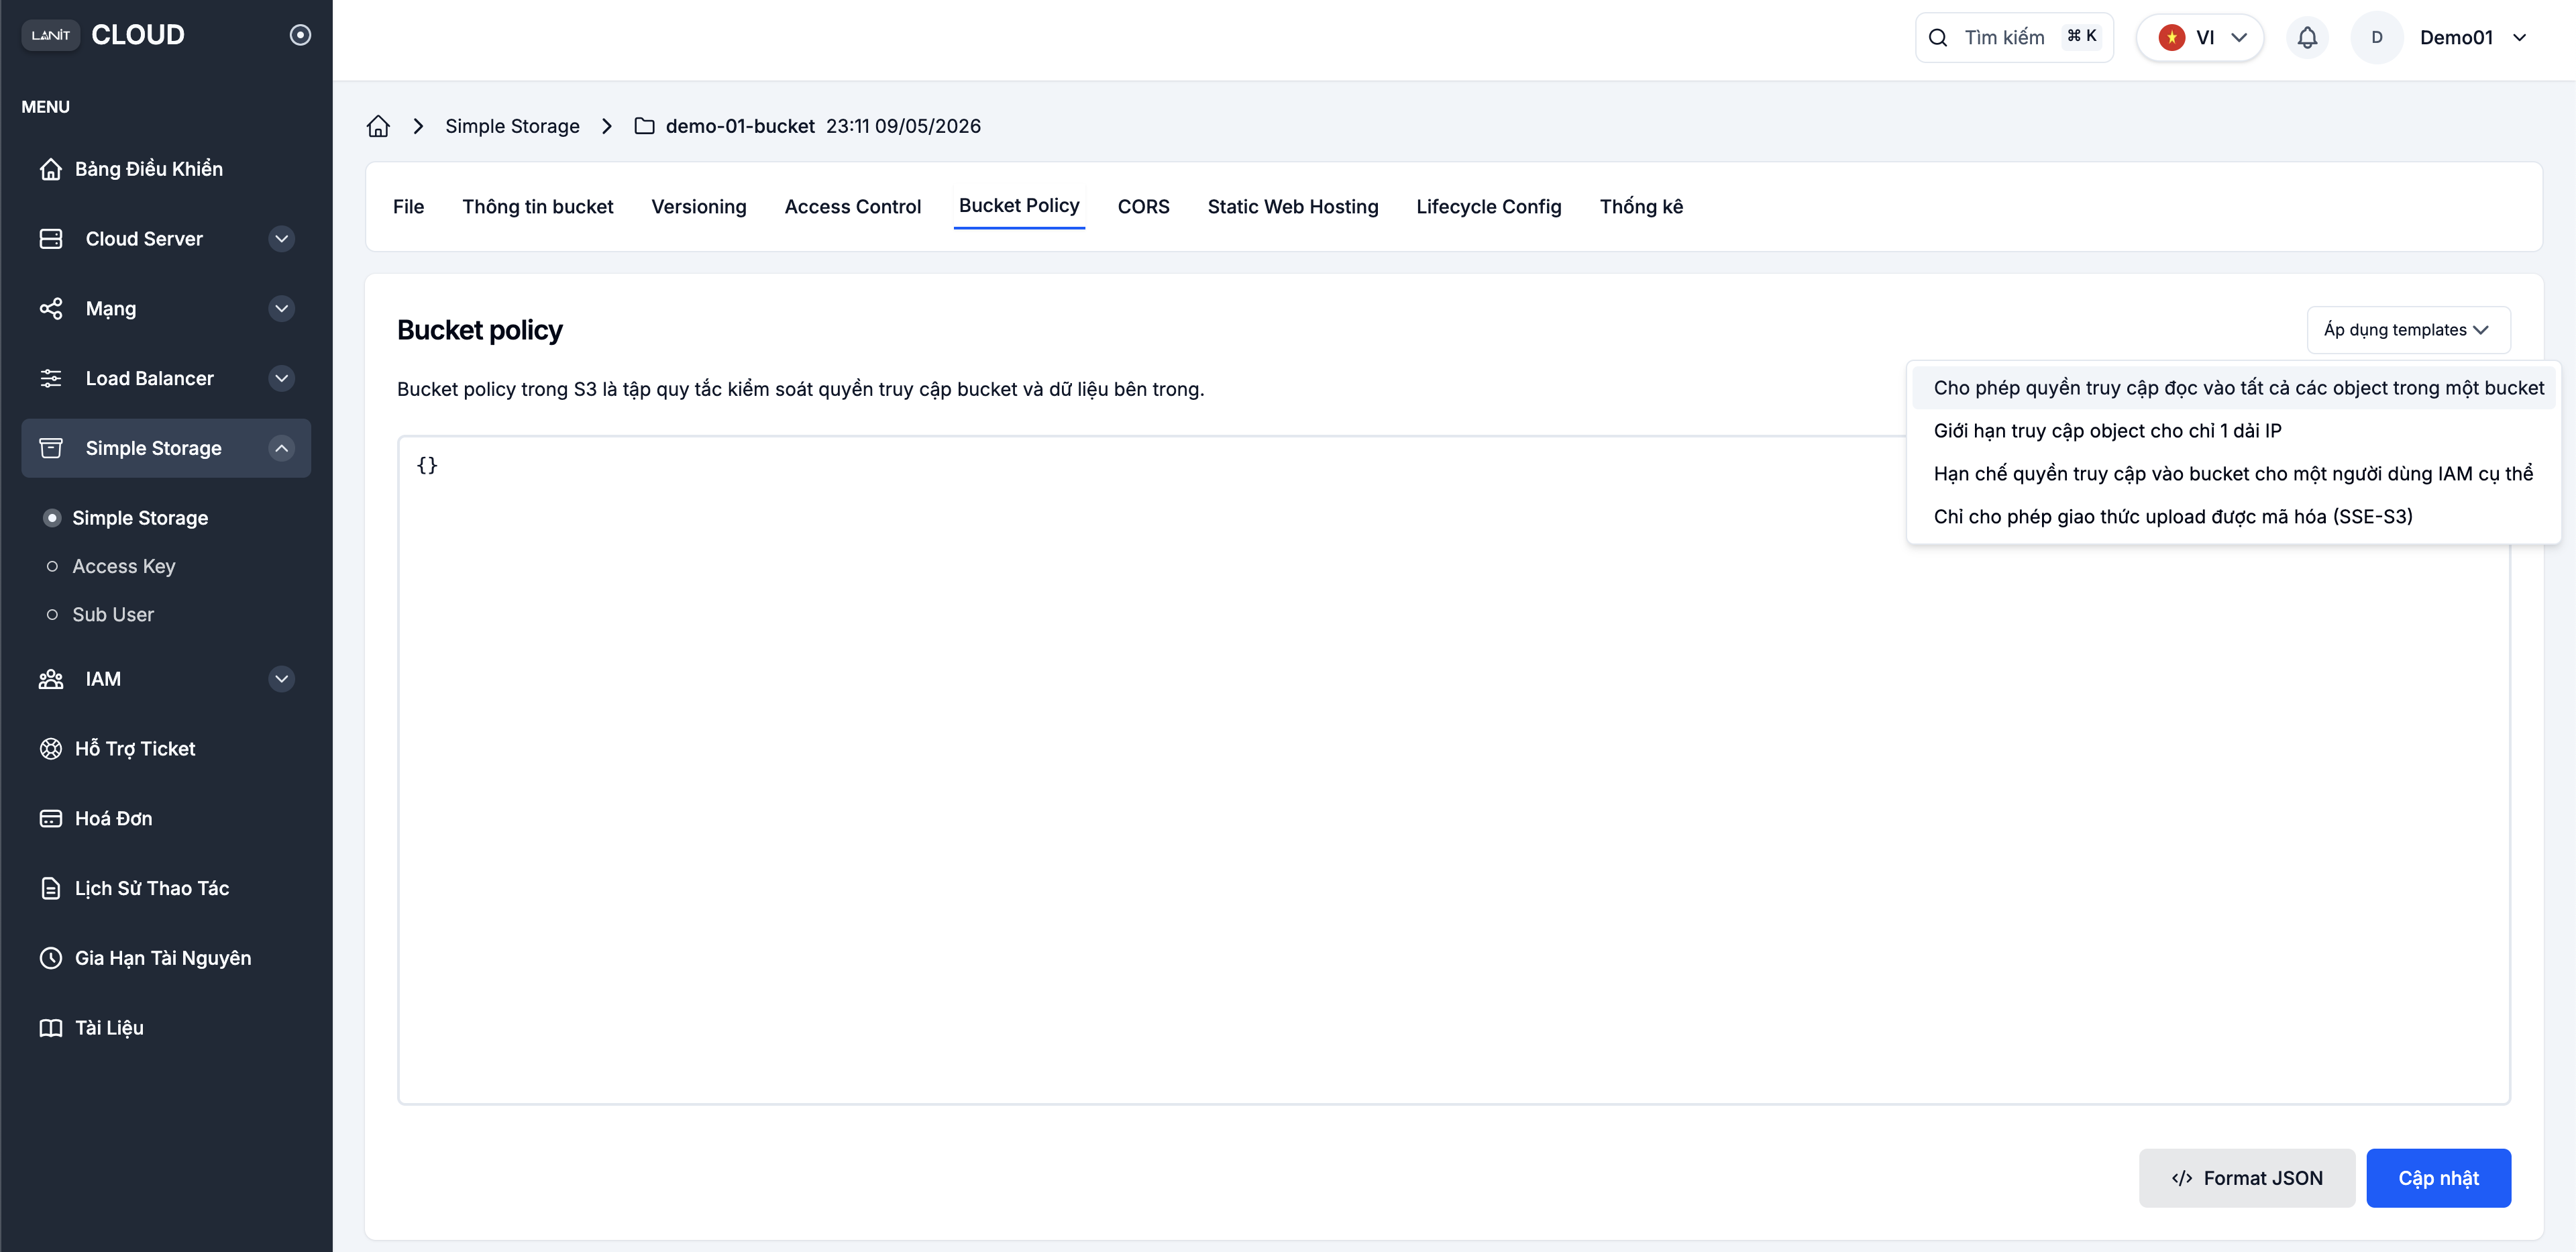Open Lịch Sử Thao Tác document icon
The image size is (2576, 1252).
51,888
